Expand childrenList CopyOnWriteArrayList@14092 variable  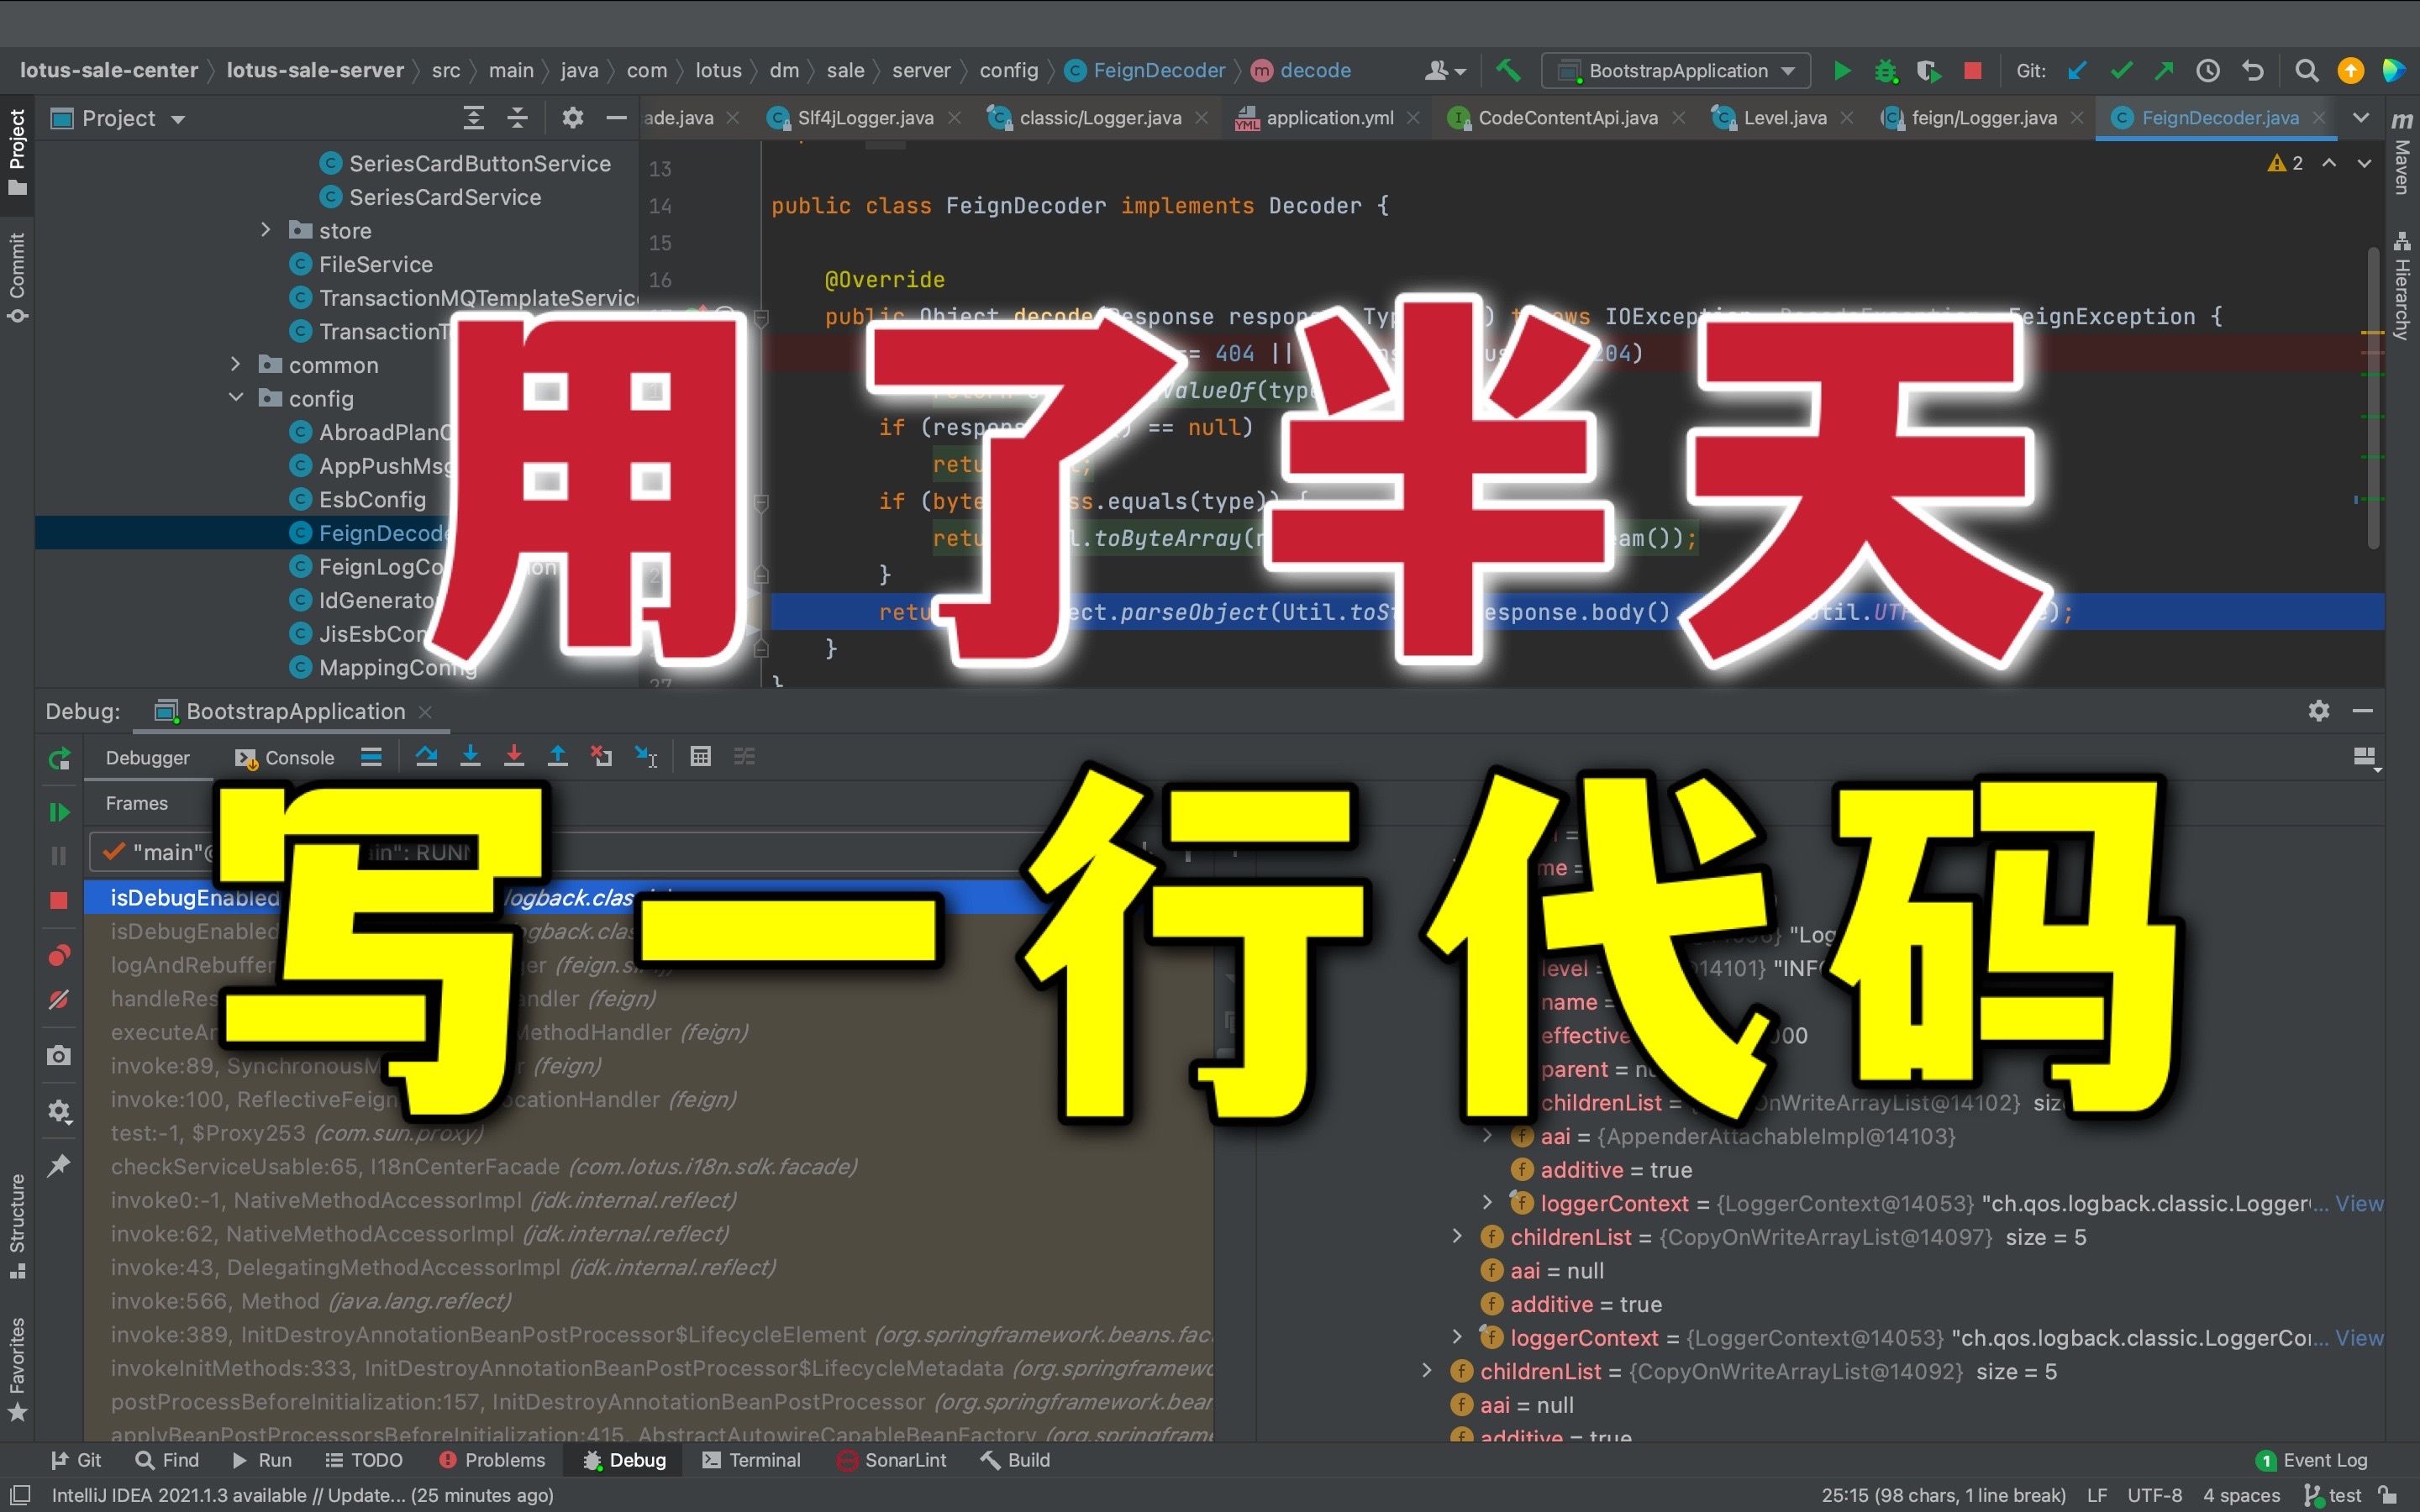tap(1427, 1371)
